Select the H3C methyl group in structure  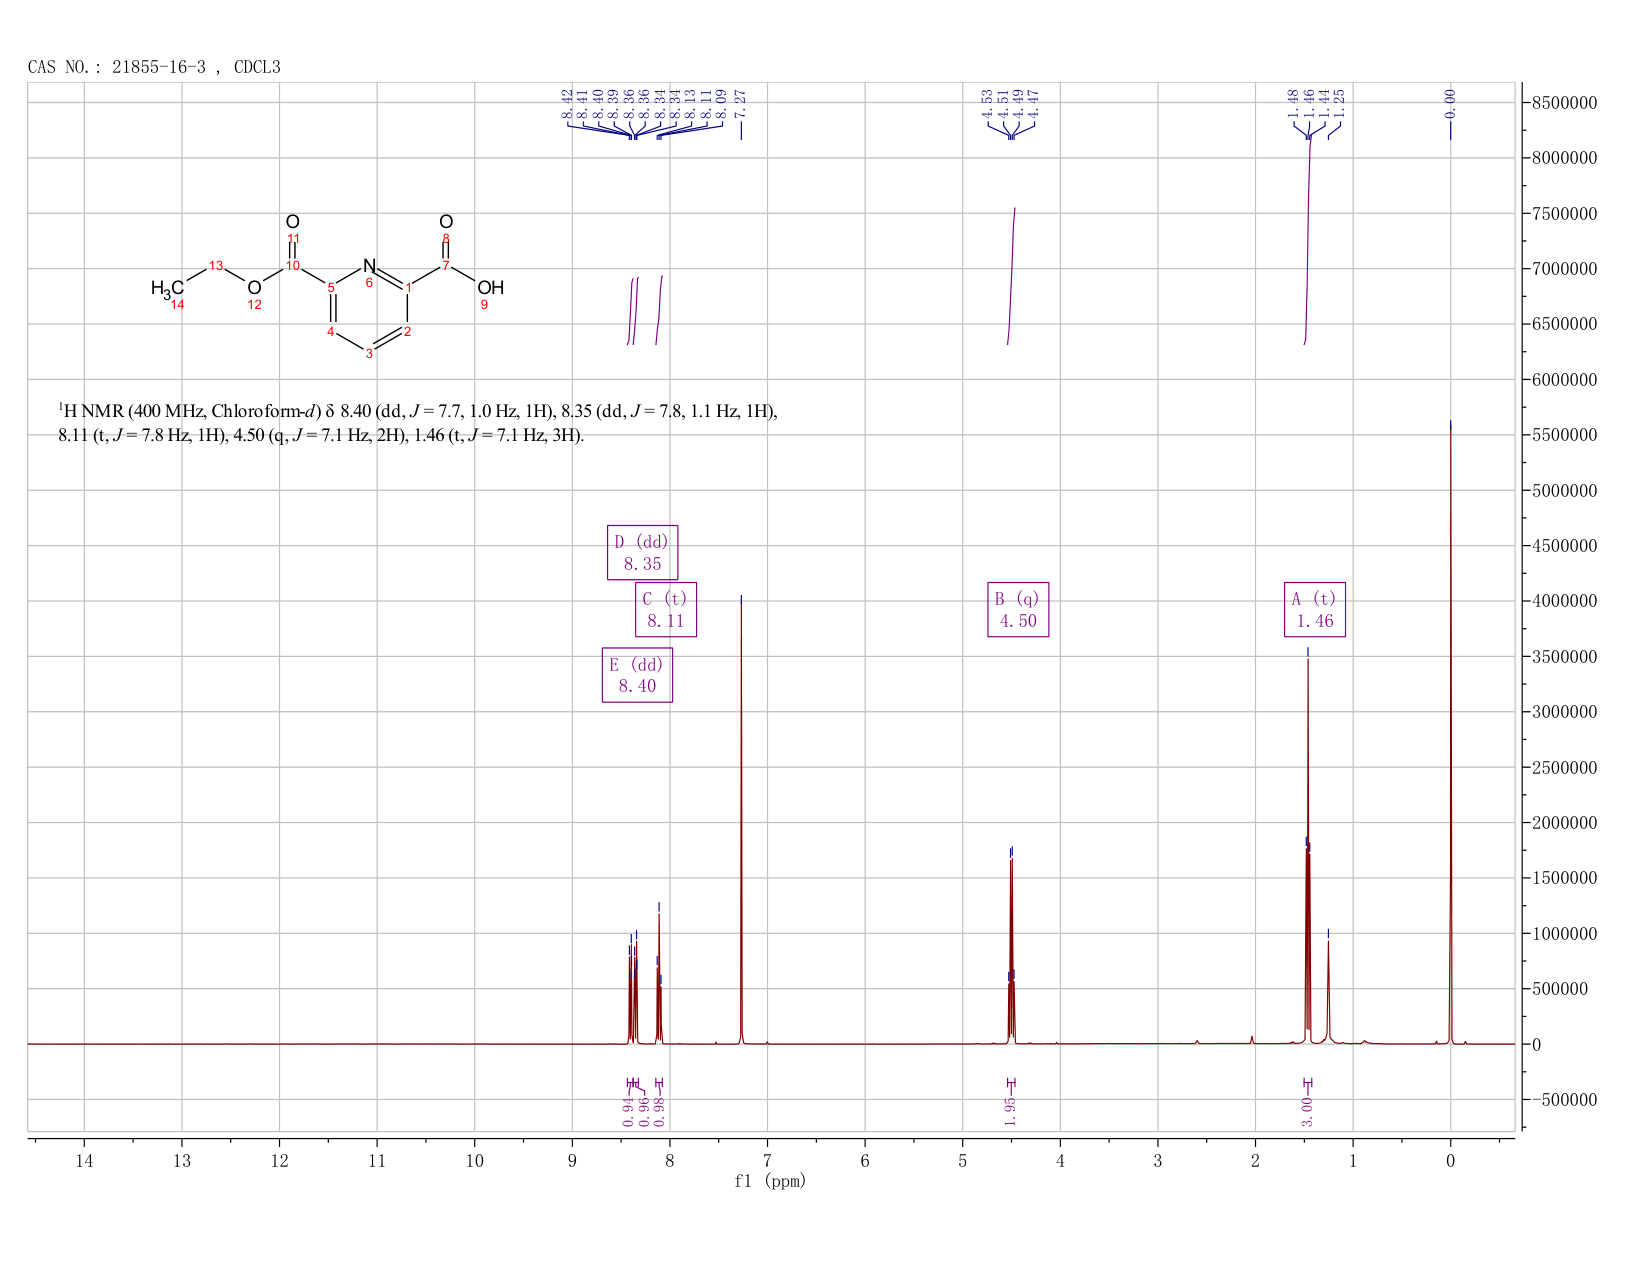167,288
